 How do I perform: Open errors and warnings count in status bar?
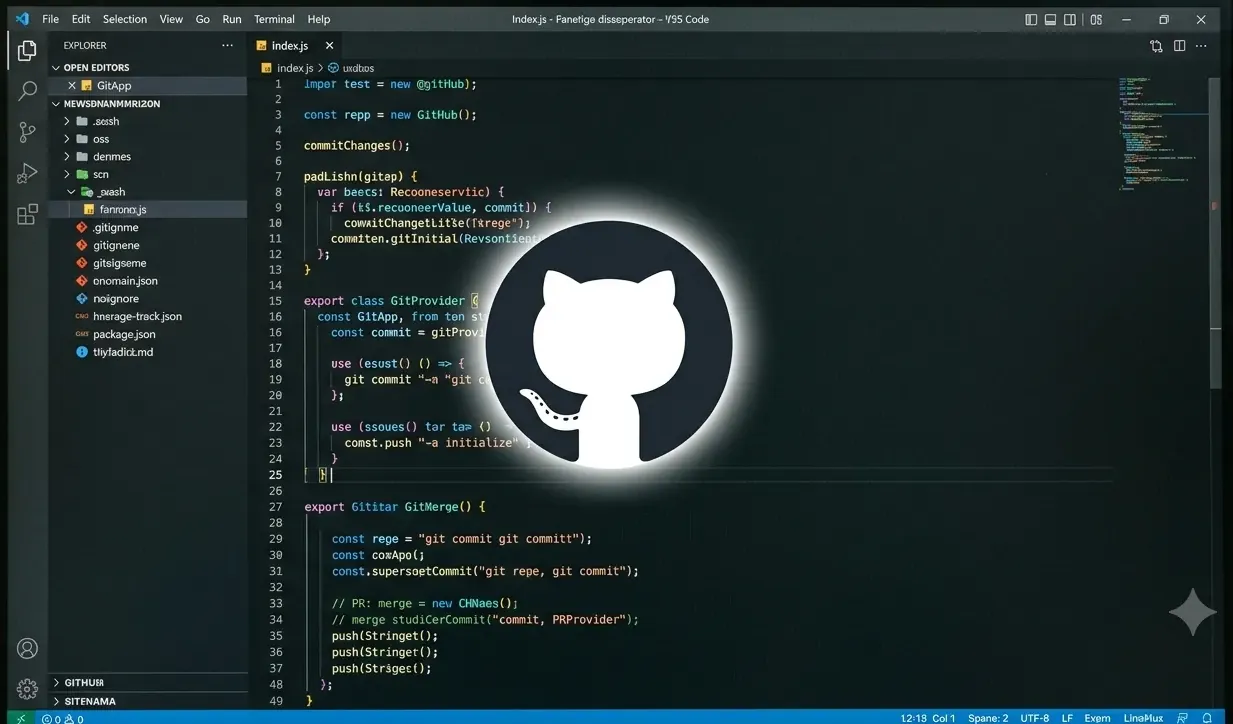[x=62, y=718]
